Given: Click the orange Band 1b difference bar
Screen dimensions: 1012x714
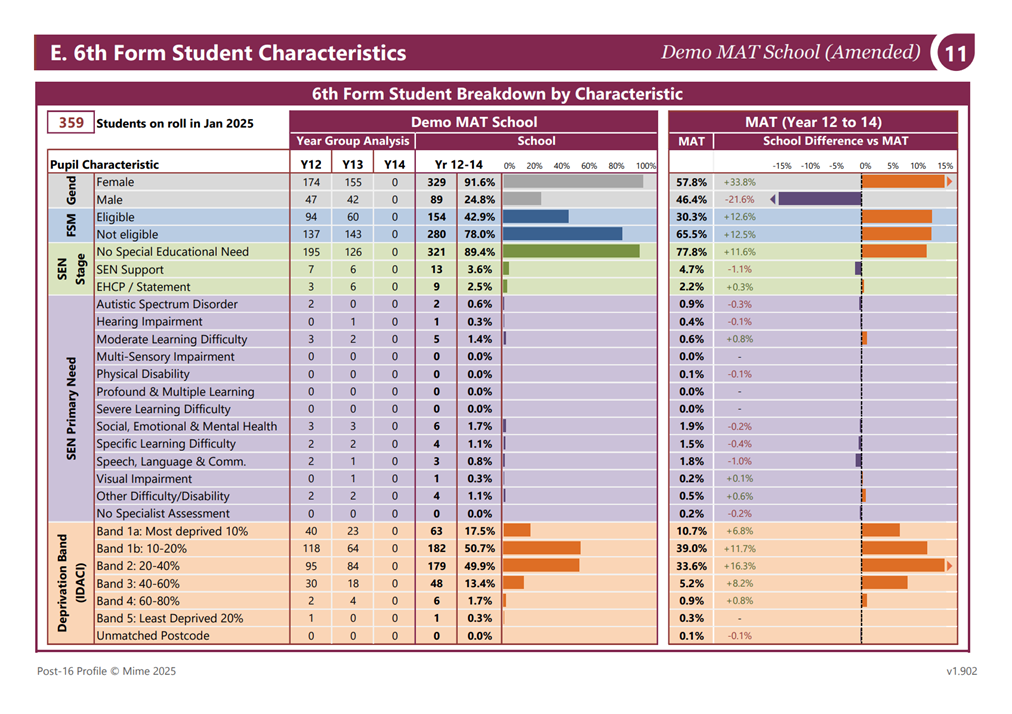Looking at the screenshot, I should pos(895,548).
